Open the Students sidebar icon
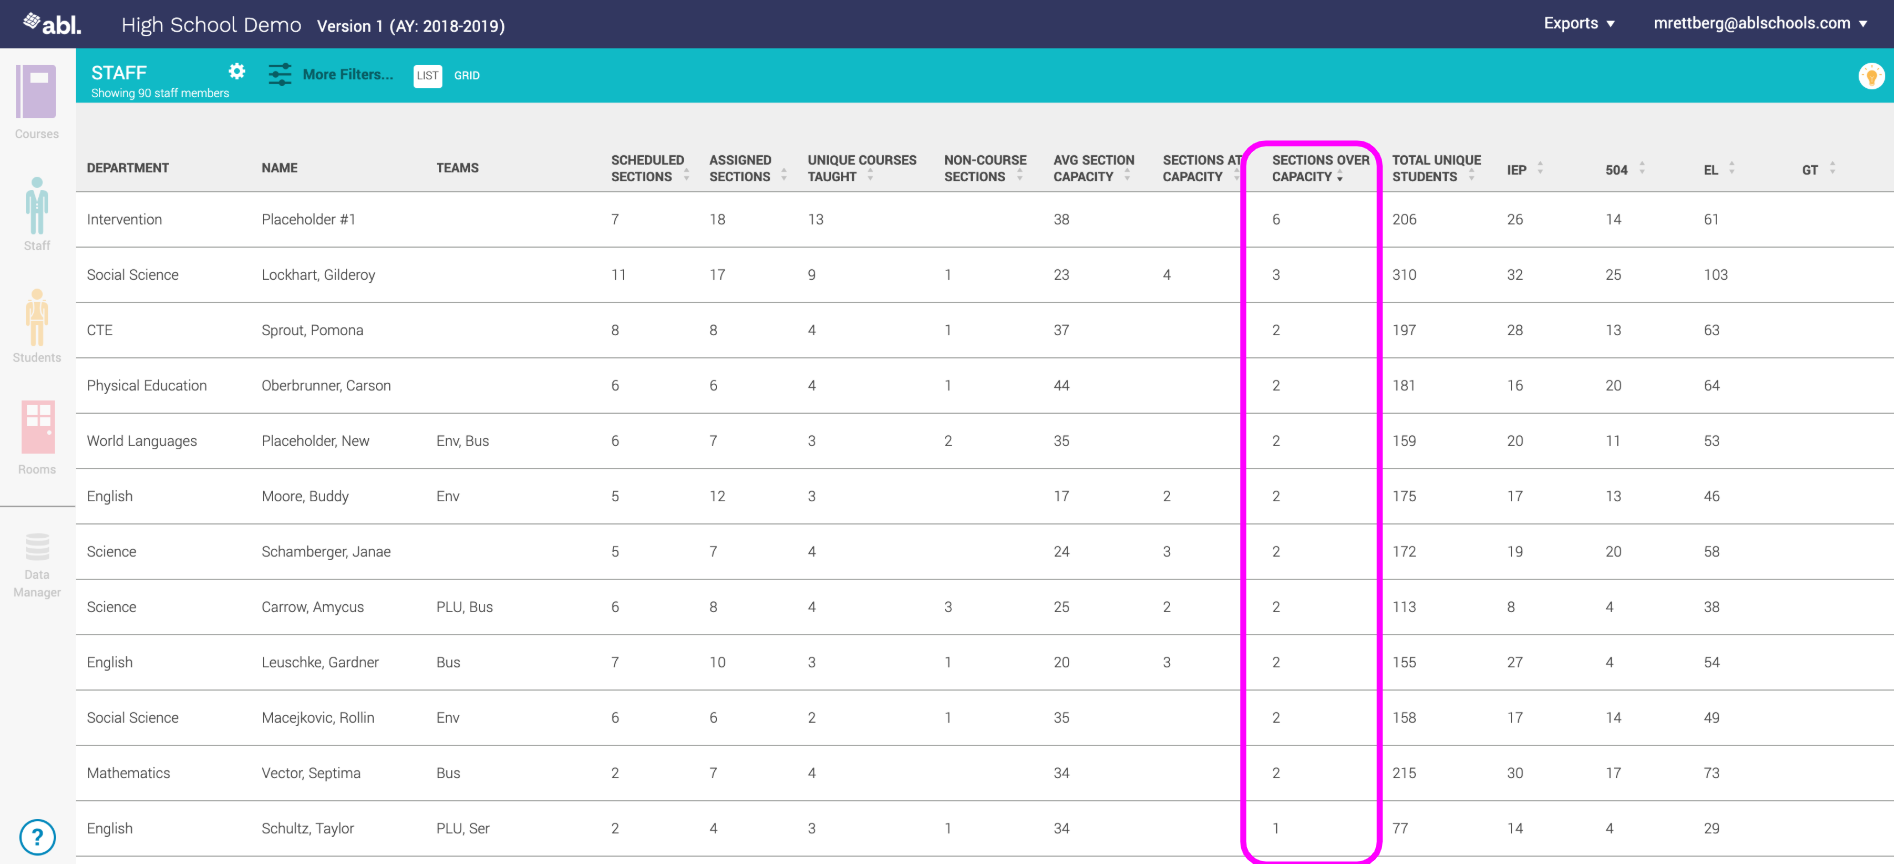1894x864 pixels. point(37,318)
